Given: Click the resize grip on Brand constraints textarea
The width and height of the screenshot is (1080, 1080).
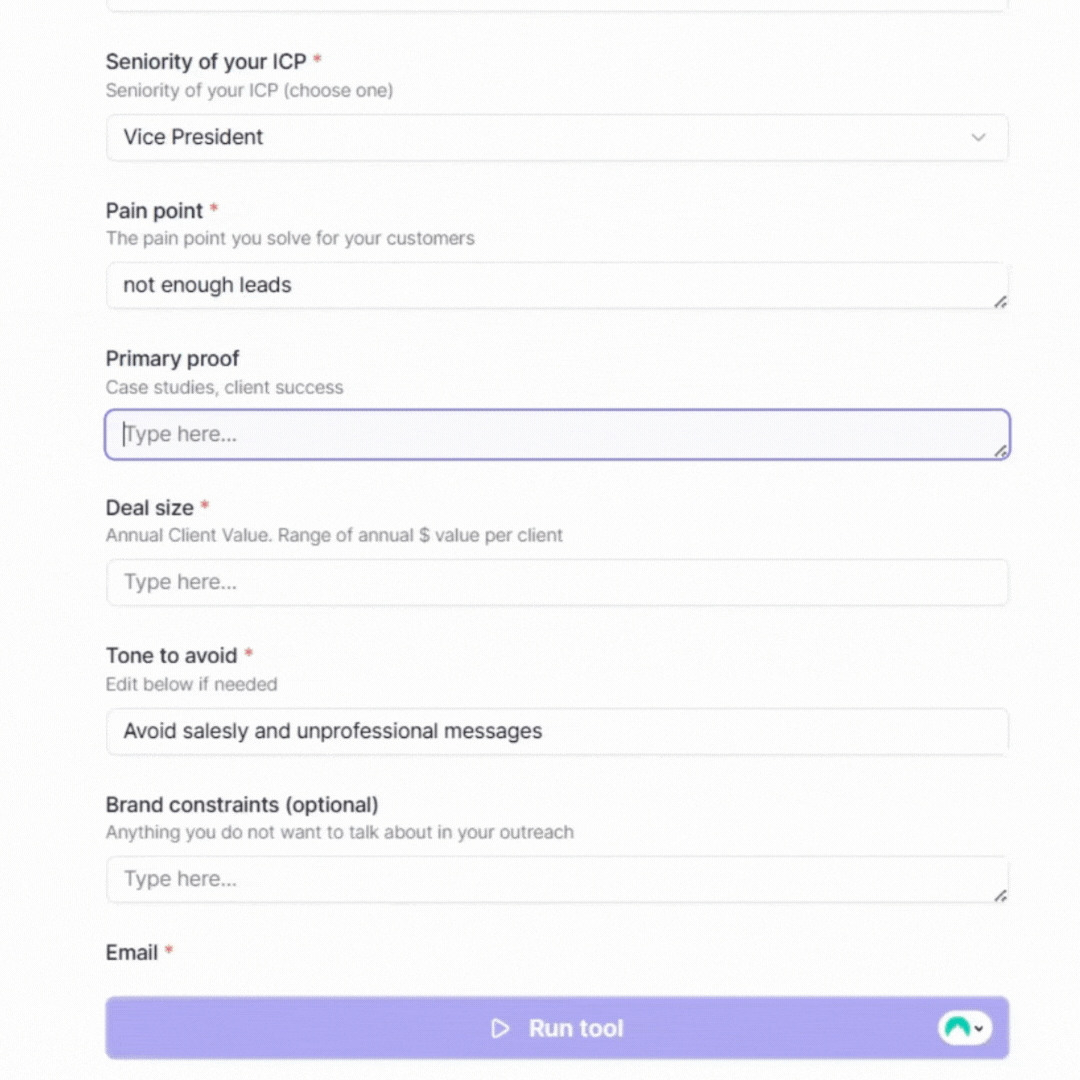Looking at the screenshot, I should (1001, 895).
